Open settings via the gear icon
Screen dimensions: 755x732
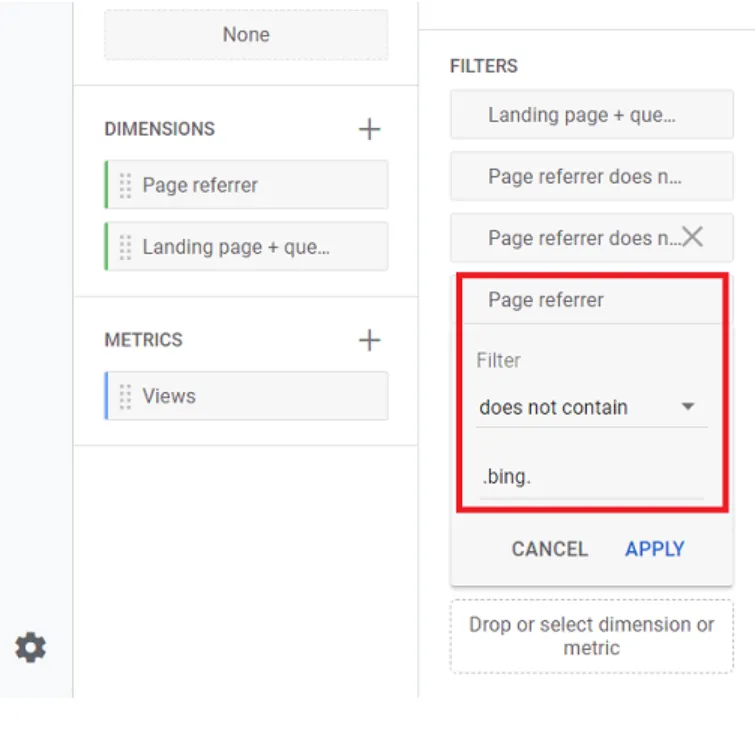point(30,648)
